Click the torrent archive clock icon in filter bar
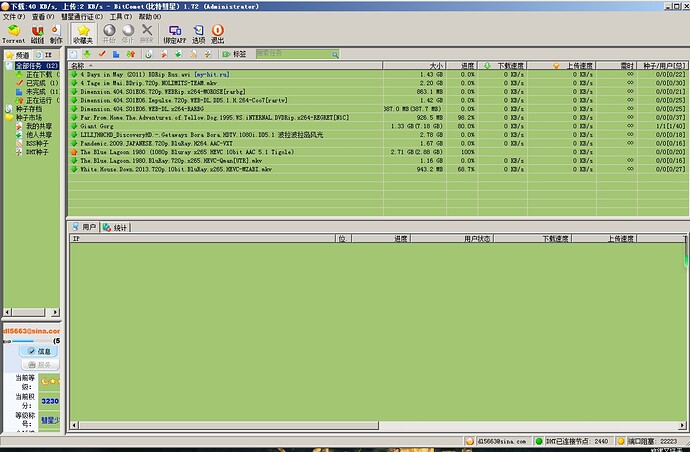690x452 pixels. pos(149,54)
